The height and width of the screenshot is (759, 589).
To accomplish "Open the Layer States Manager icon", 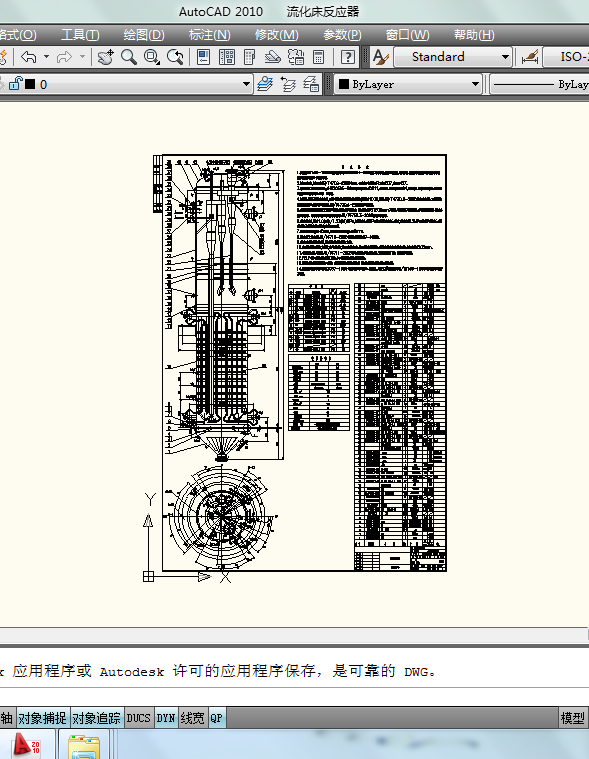I will (x=311, y=84).
